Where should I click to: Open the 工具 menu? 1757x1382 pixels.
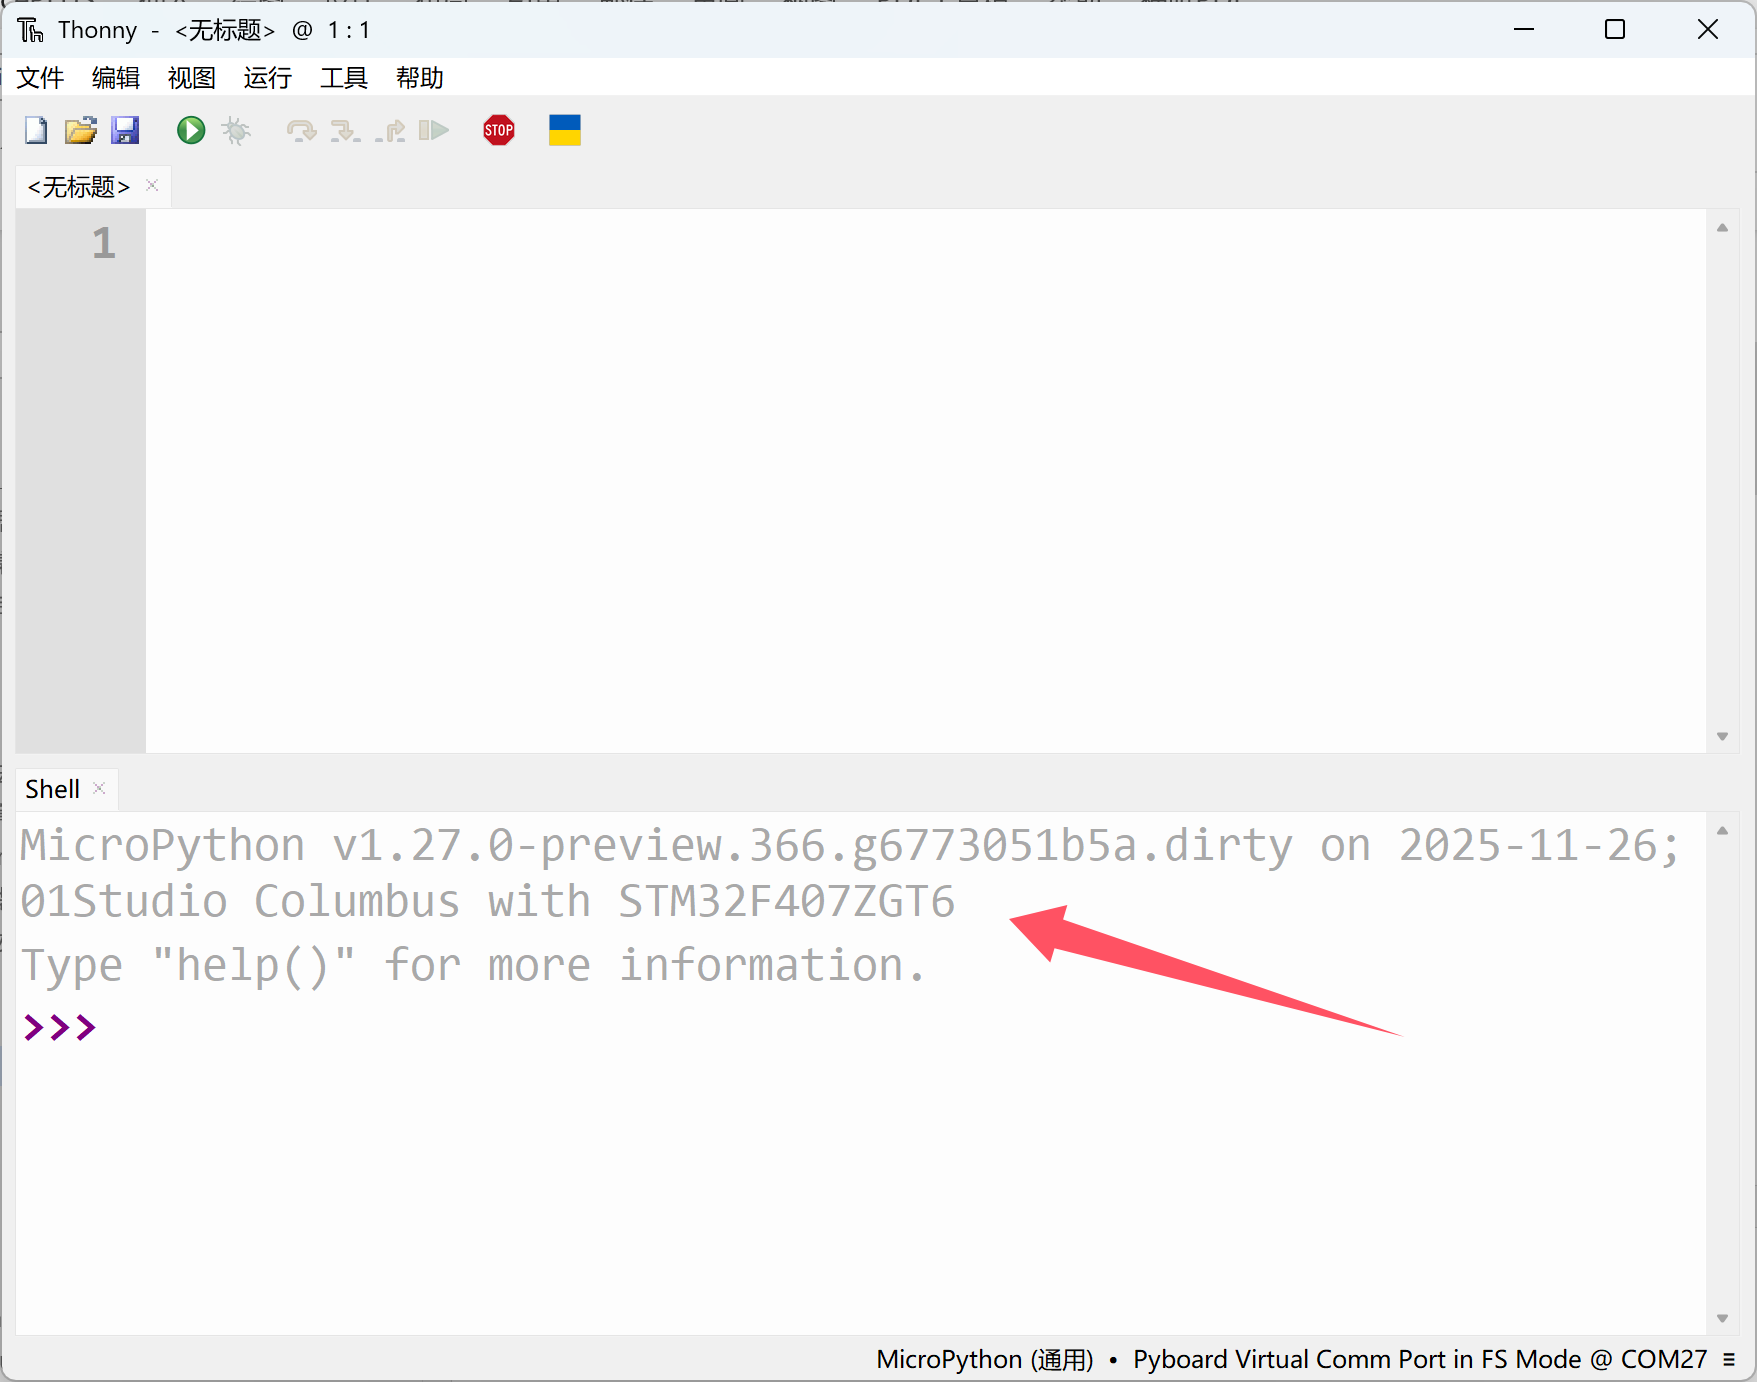point(343,78)
